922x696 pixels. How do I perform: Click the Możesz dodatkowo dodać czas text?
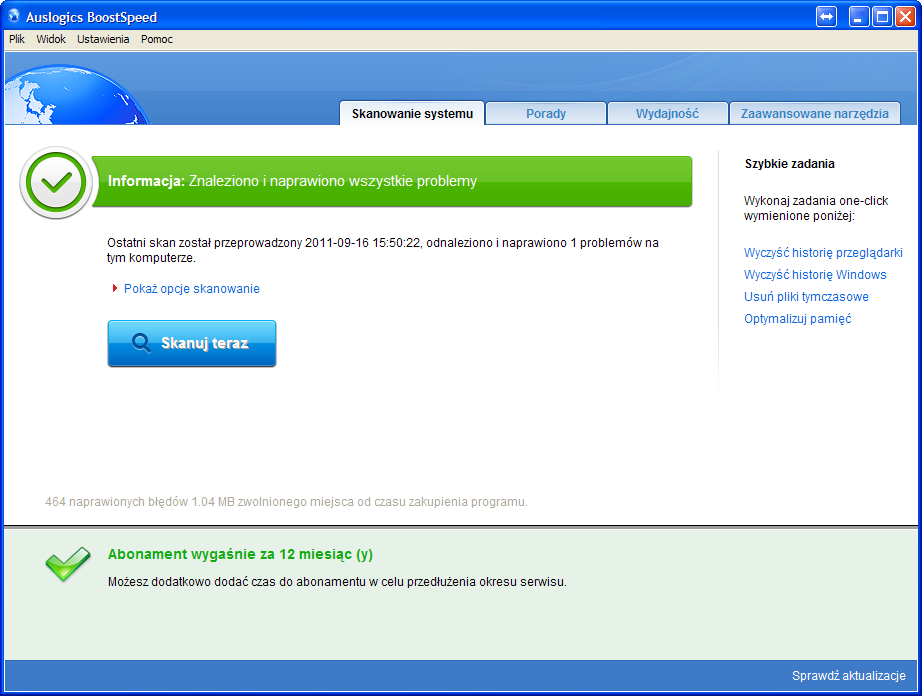click(337, 582)
